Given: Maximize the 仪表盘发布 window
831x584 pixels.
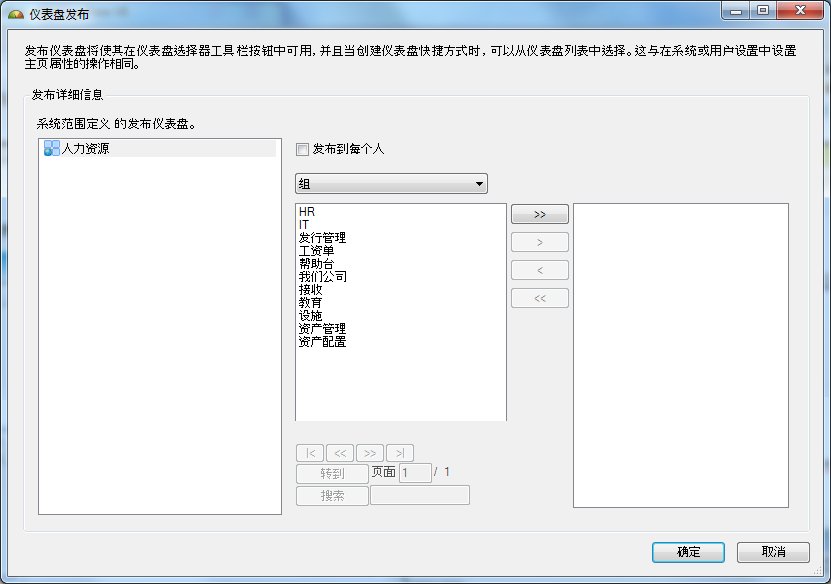Looking at the screenshot, I should (x=763, y=11).
